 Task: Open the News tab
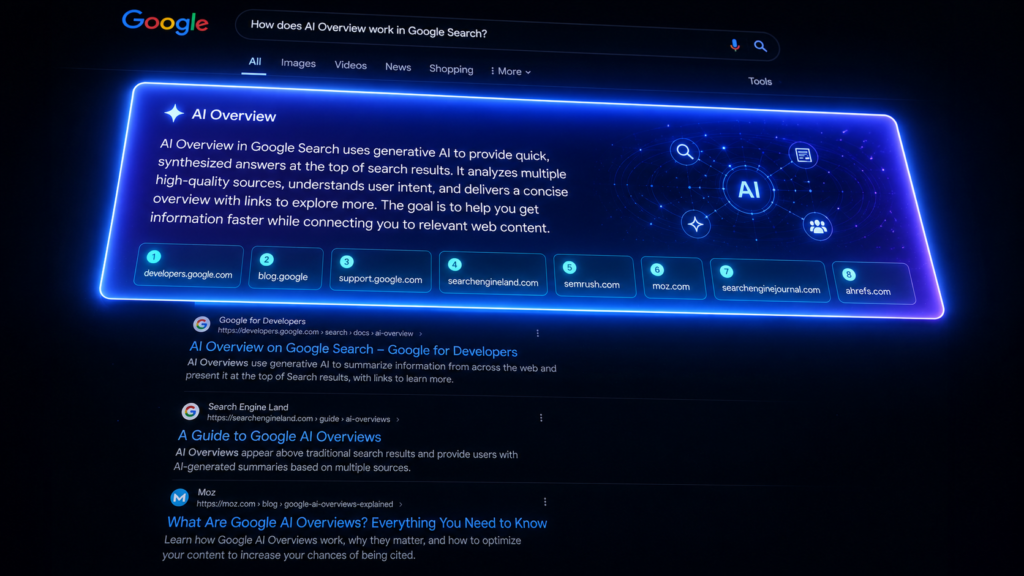(x=398, y=67)
